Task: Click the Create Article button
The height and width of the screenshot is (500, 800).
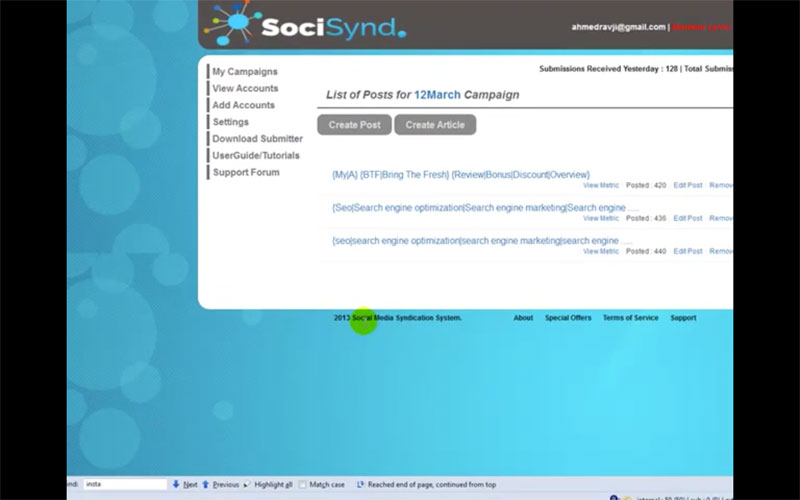Action: coord(435,125)
